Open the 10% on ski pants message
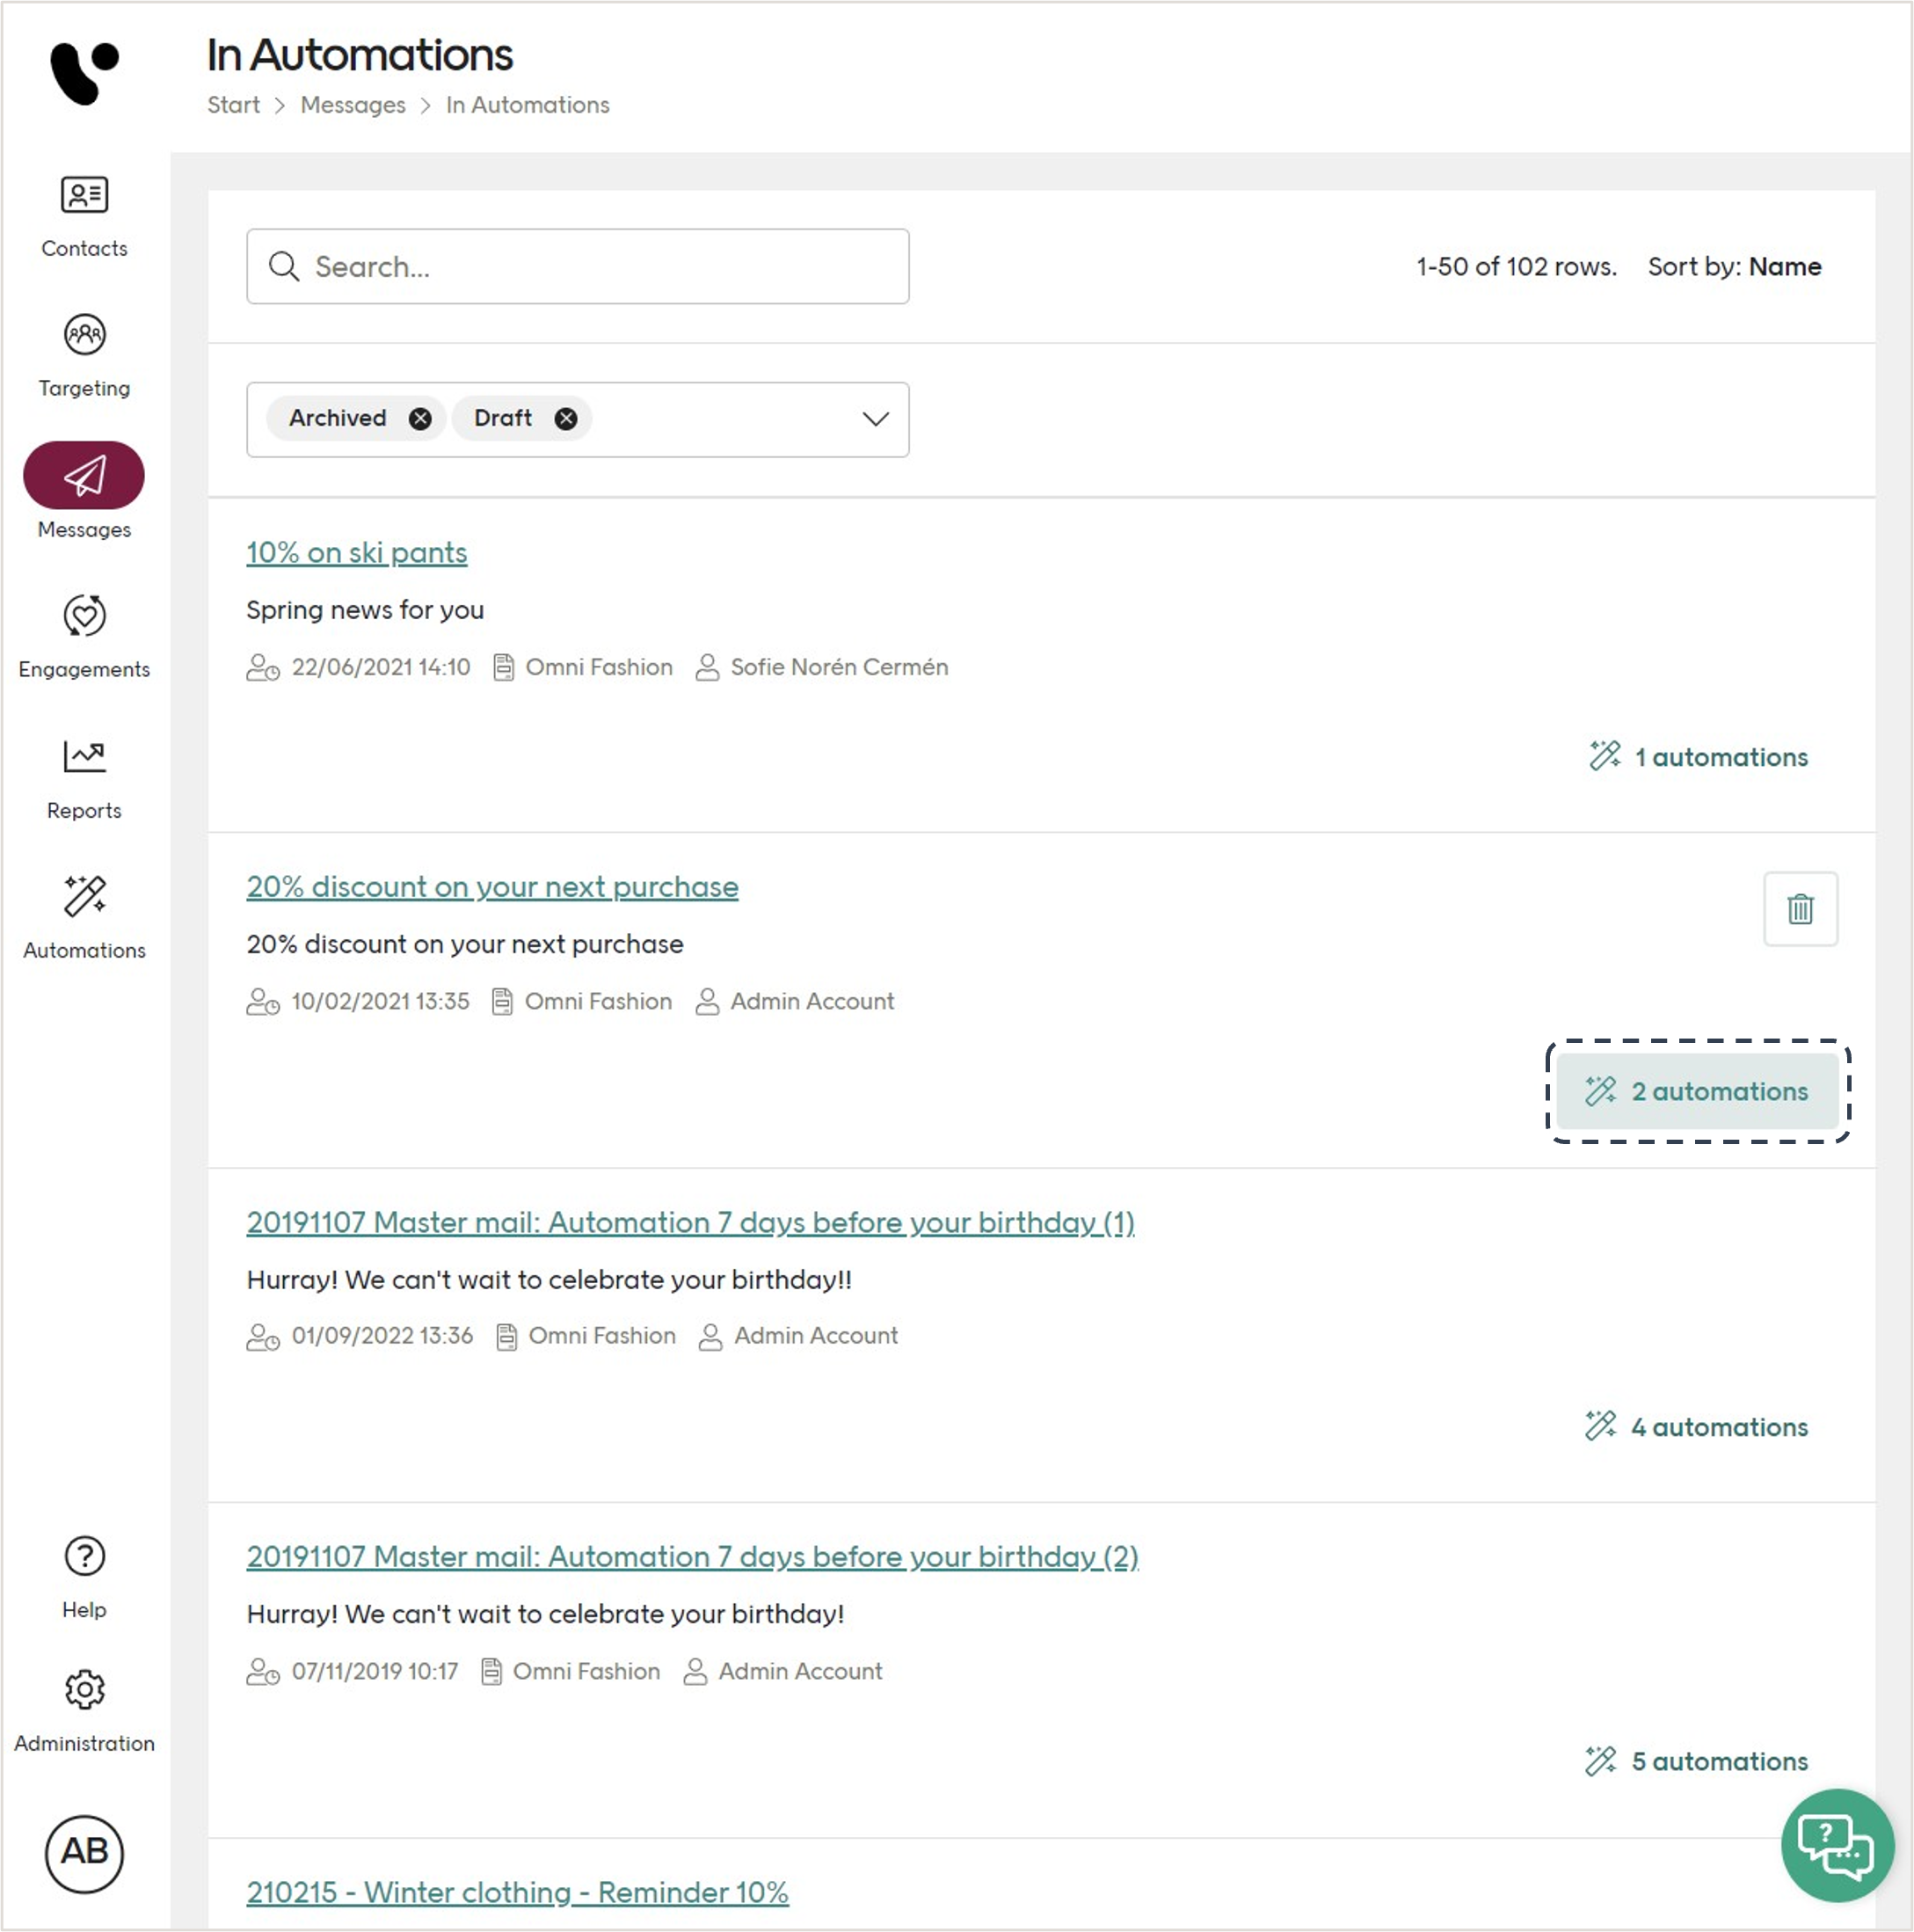Viewport: 1914px width, 1932px height. (x=356, y=552)
